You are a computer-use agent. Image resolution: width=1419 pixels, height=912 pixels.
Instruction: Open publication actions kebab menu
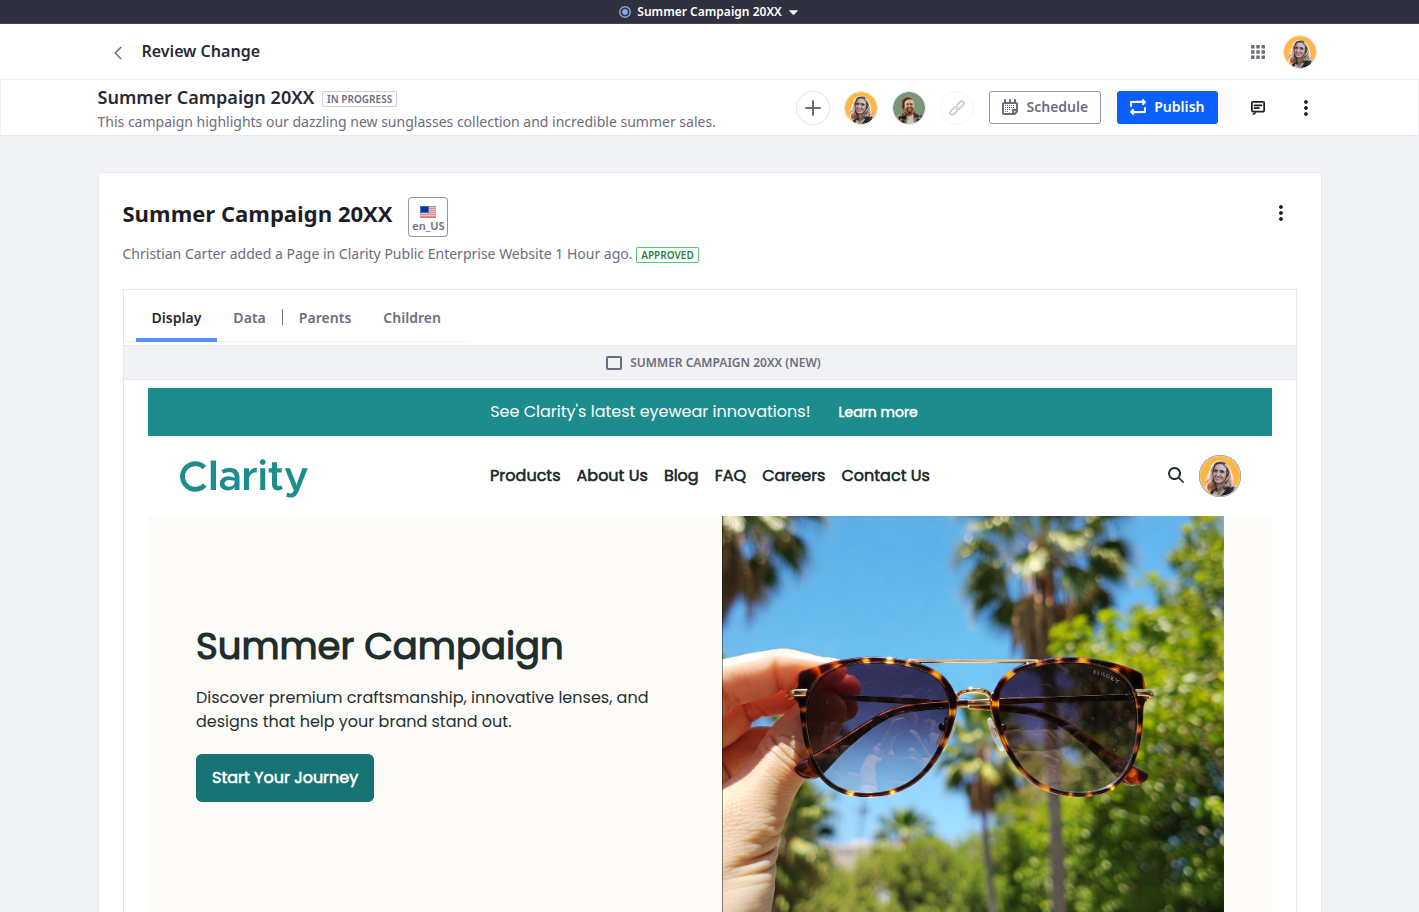coord(1305,108)
